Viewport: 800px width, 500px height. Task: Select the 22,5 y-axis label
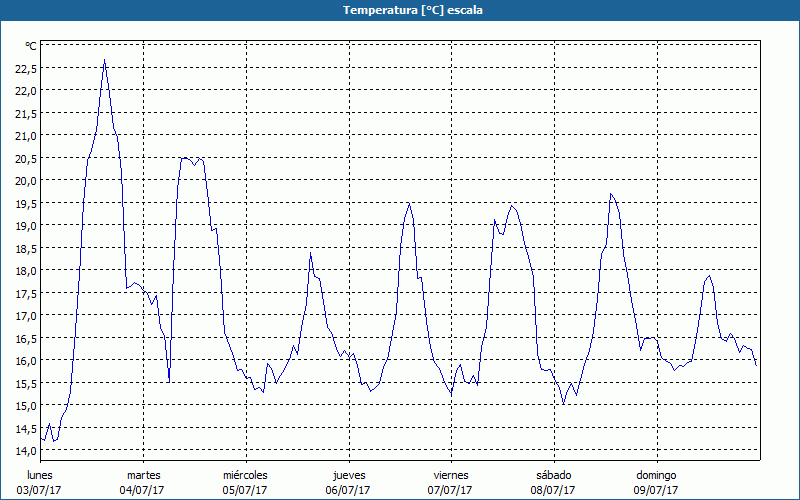[x=25, y=69]
